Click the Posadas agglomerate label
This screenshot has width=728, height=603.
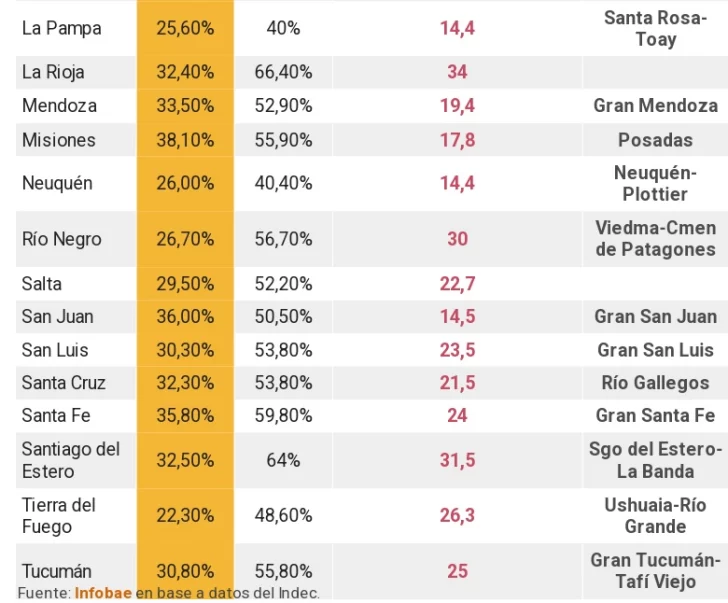pyautogui.click(x=655, y=139)
